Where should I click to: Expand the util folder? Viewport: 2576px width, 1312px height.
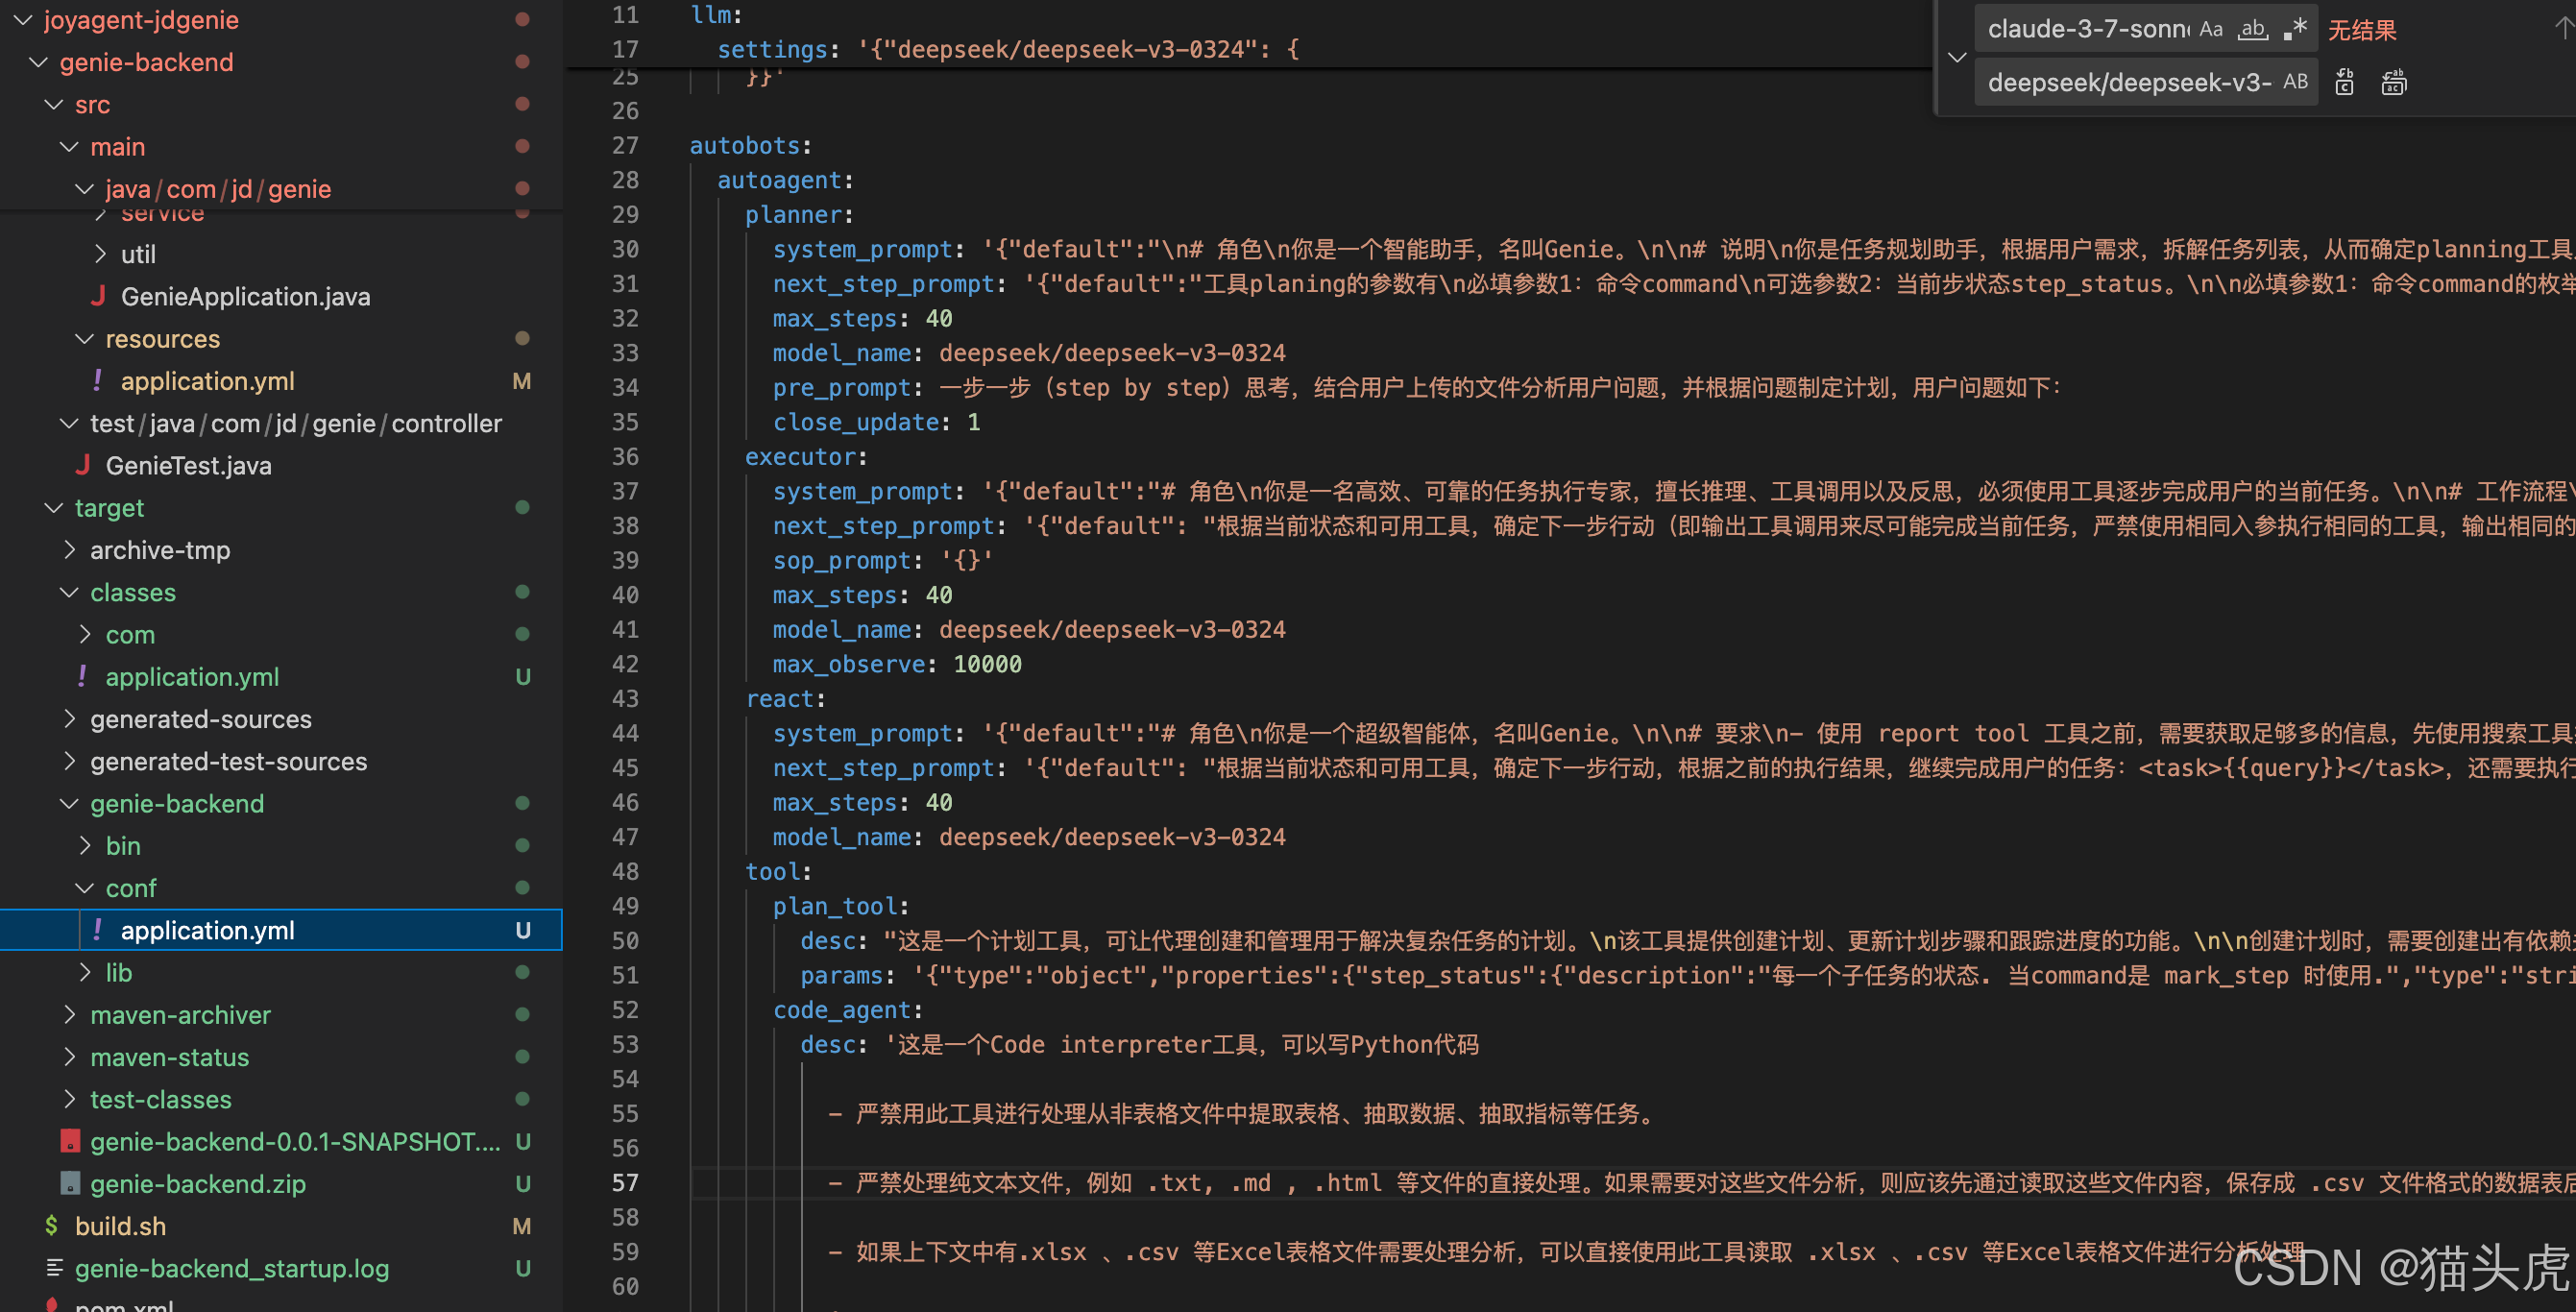[x=138, y=254]
